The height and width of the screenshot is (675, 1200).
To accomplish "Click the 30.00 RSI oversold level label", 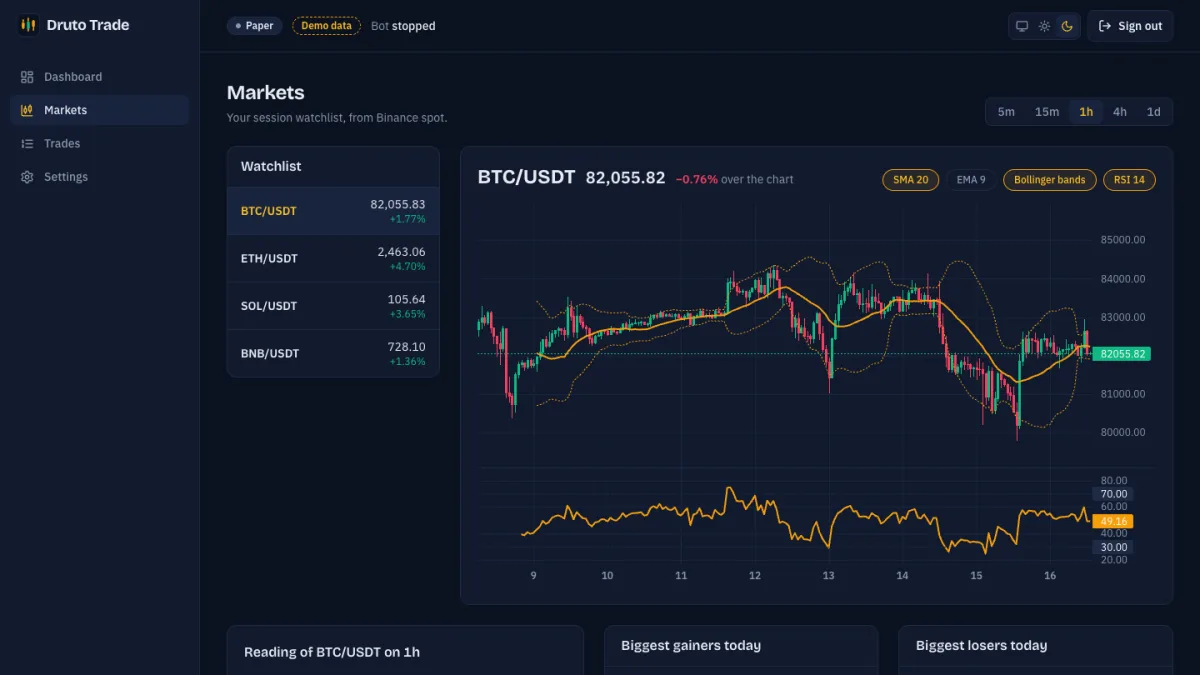I will coord(1113,547).
